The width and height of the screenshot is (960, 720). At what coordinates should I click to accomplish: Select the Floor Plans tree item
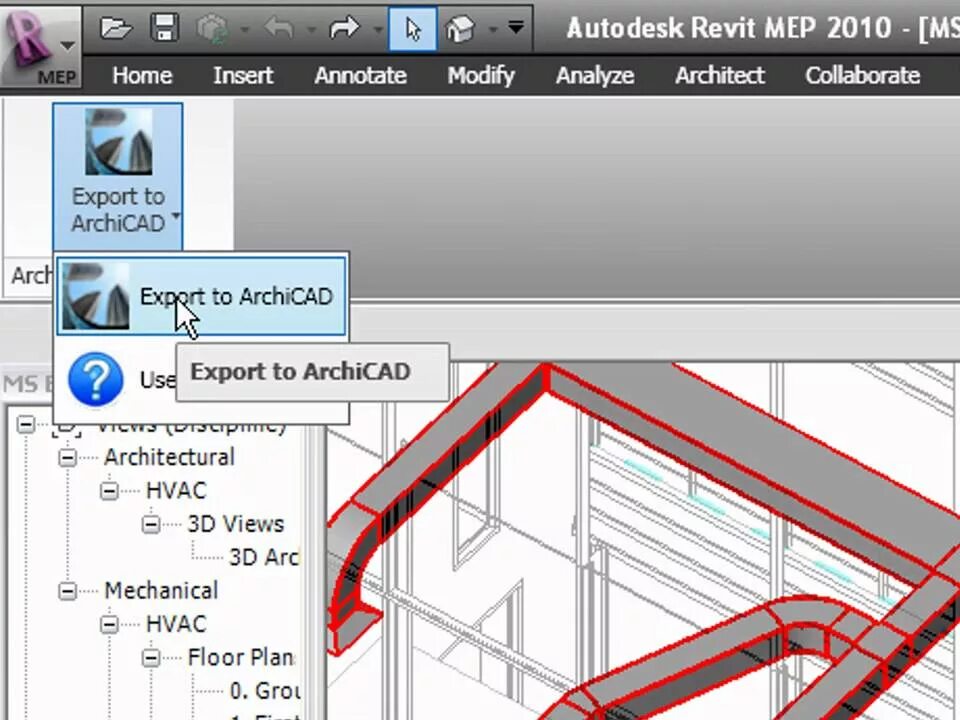pyautogui.click(x=241, y=657)
